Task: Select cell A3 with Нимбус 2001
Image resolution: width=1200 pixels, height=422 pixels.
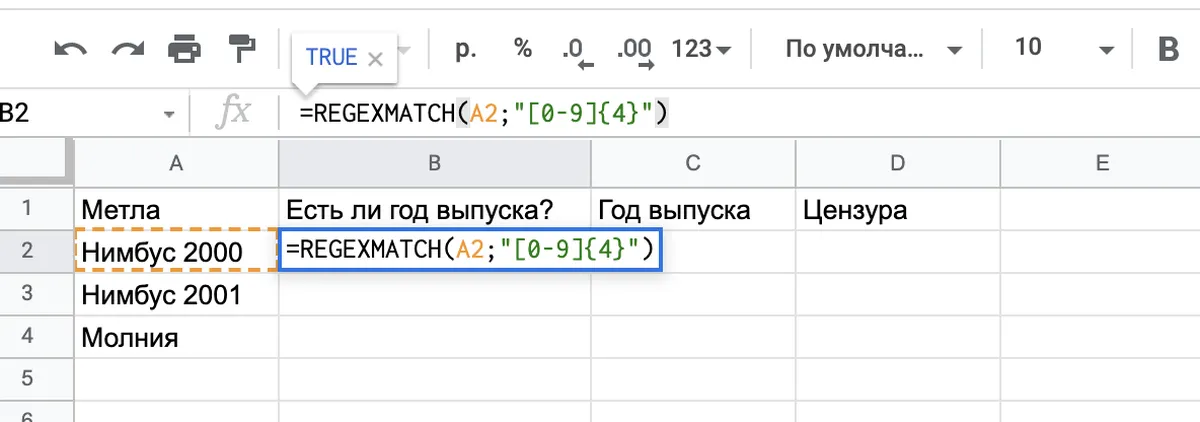Action: pos(176,295)
